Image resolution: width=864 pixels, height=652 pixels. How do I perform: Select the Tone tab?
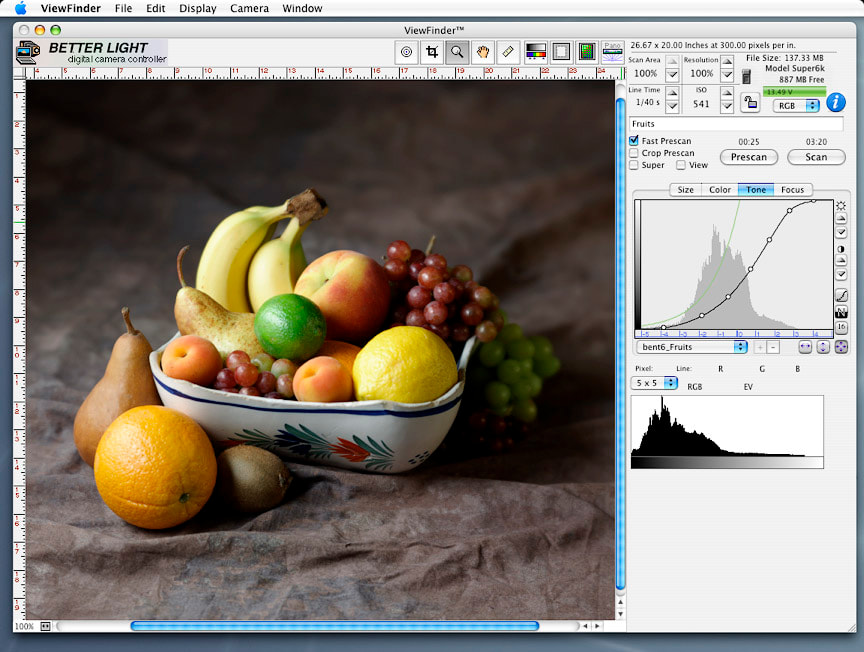(756, 190)
